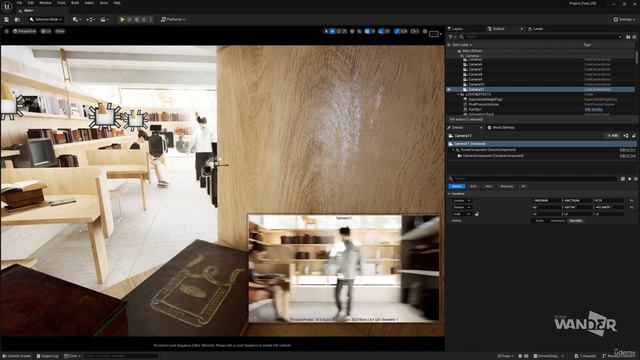
Task: Open camera speed setting in viewport
Action: tap(415, 31)
